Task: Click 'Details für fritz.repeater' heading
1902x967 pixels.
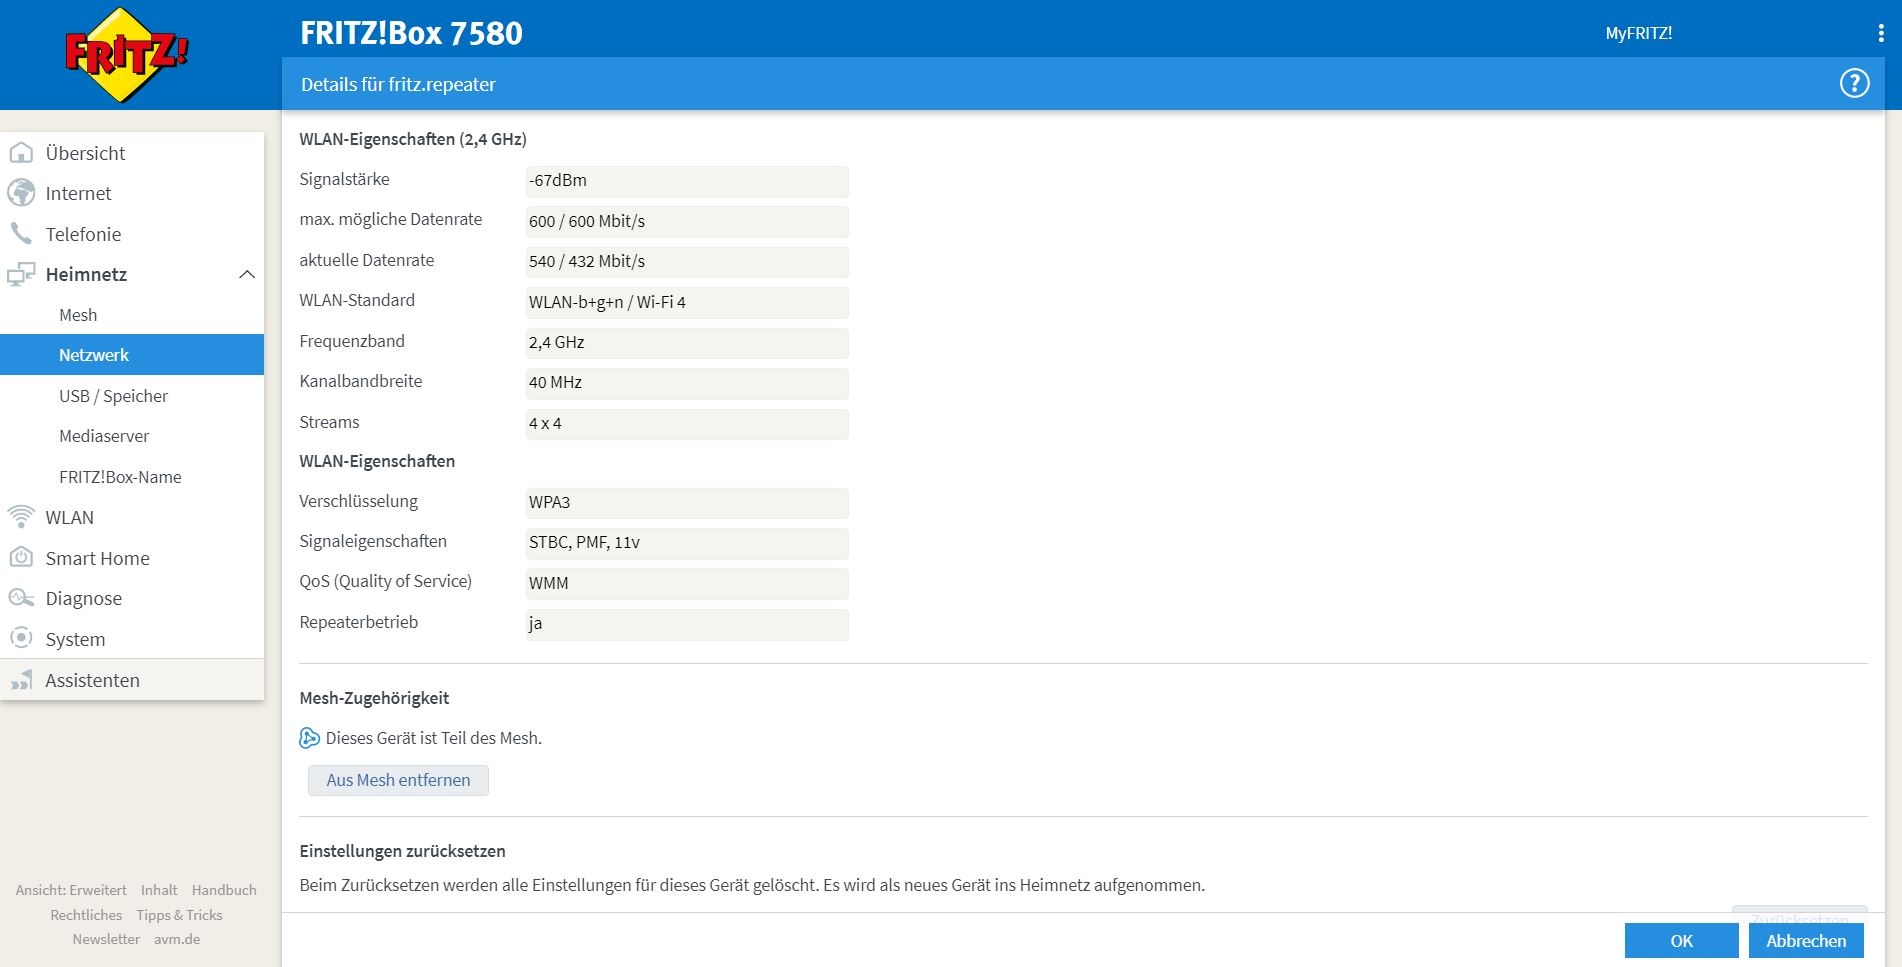Action: point(398,84)
